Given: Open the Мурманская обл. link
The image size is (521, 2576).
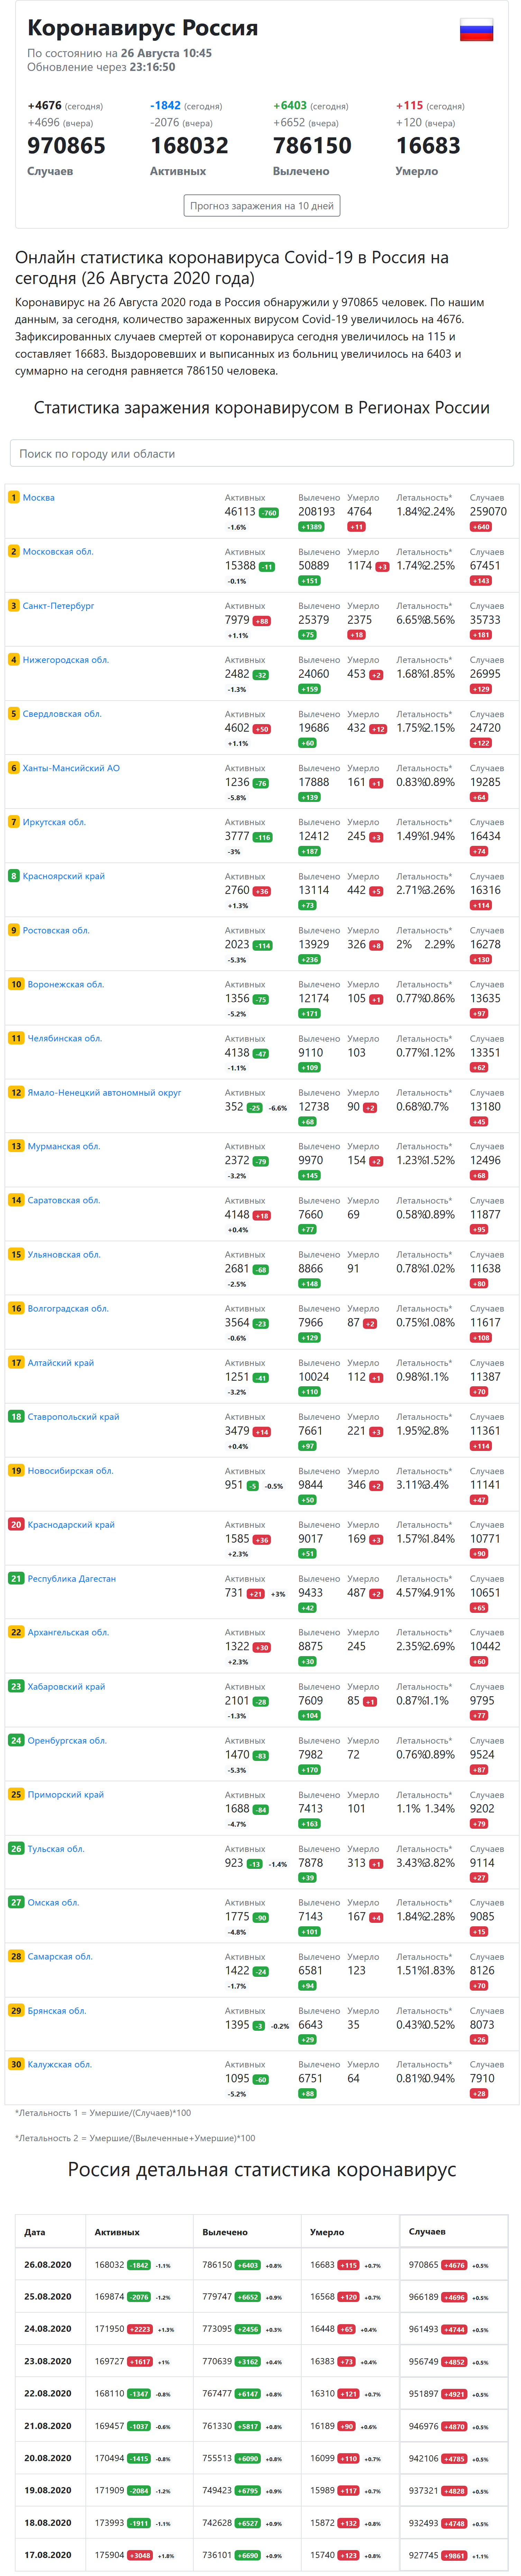Looking at the screenshot, I should (x=64, y=1146).
